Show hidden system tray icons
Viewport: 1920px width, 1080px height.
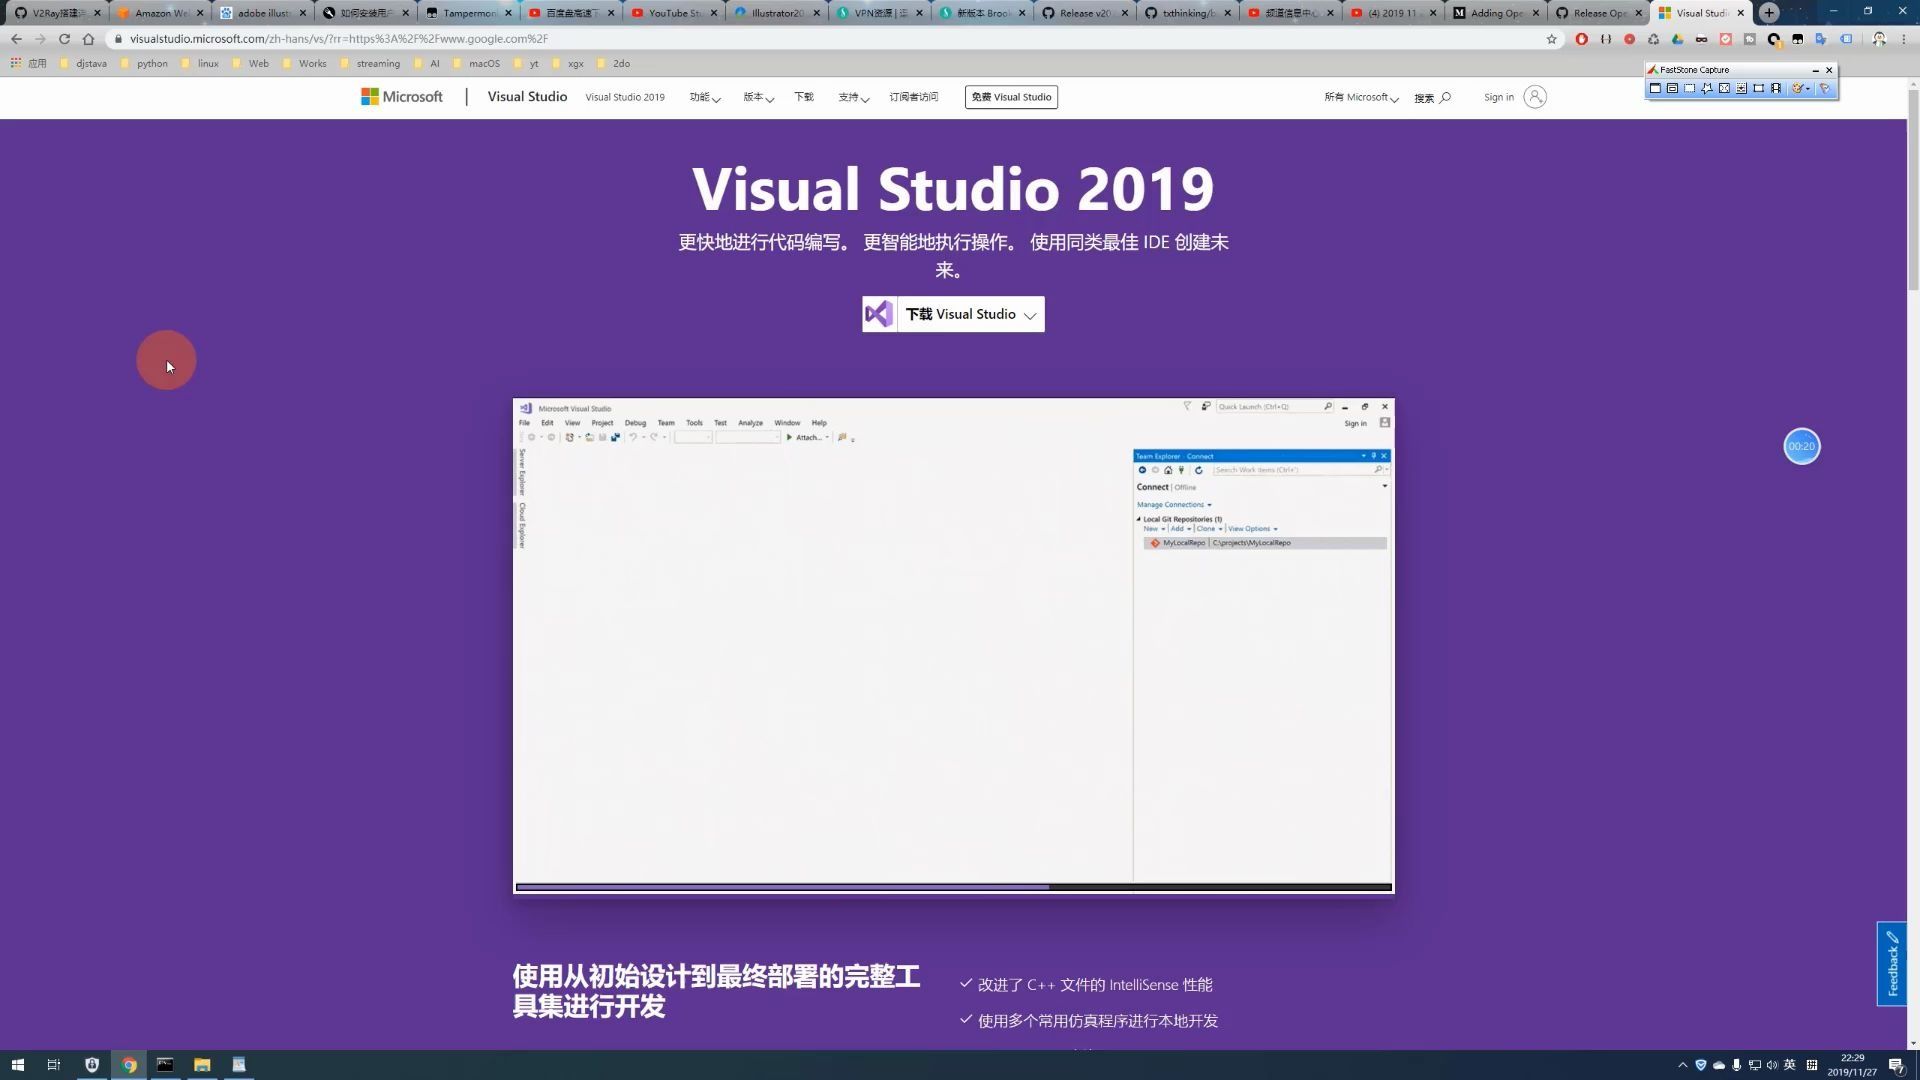pyautogui.click(x=1683, y=1065)
